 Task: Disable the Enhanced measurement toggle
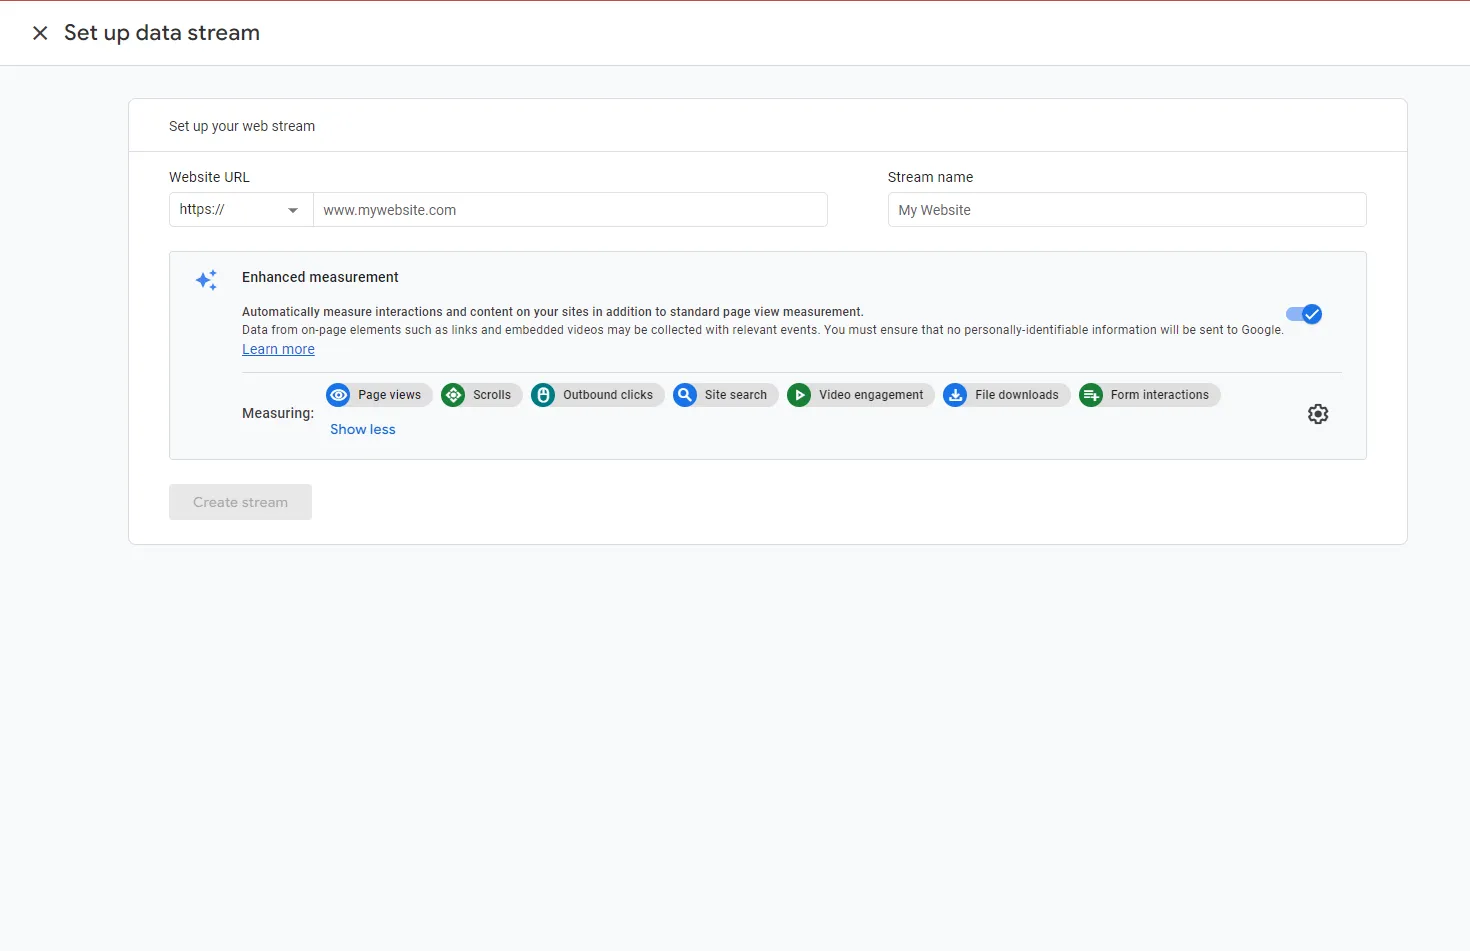point(1304,314)
